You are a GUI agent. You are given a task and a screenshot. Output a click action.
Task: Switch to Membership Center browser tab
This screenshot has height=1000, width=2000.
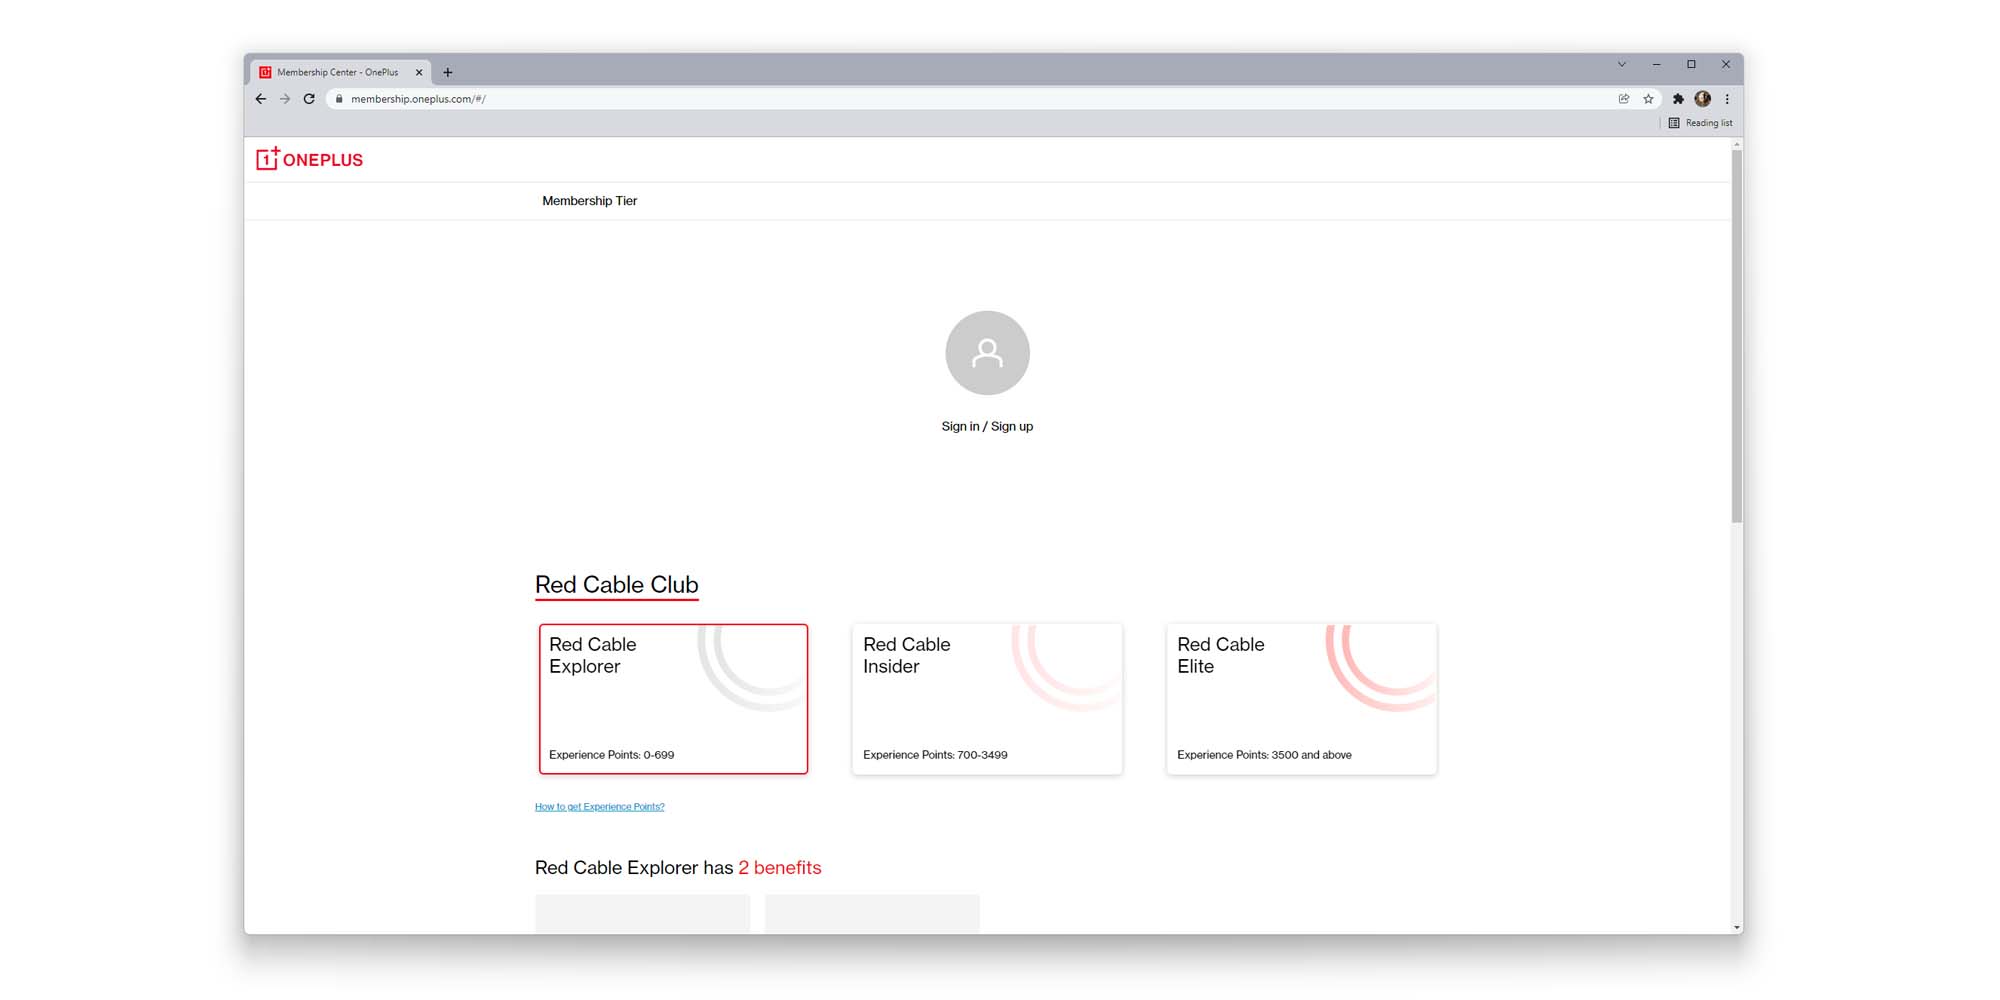point(337,72)
